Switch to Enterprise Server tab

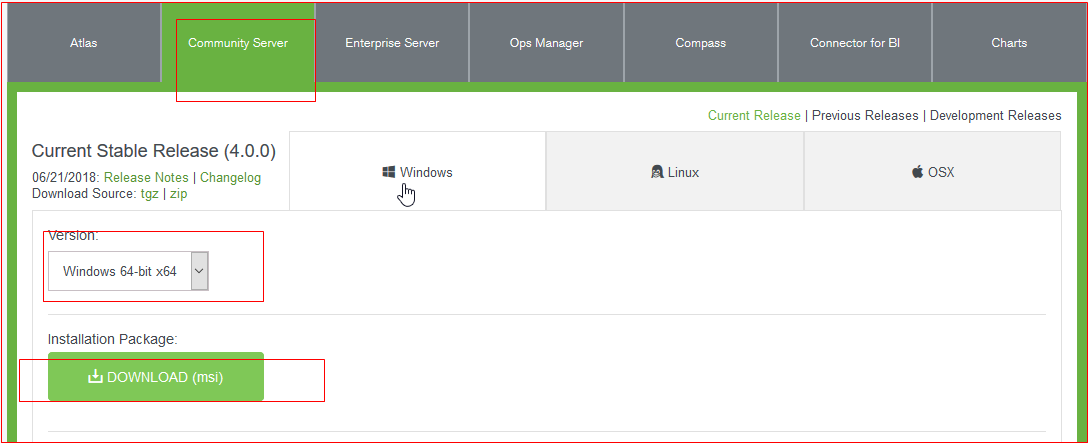(x=392, y=43)
